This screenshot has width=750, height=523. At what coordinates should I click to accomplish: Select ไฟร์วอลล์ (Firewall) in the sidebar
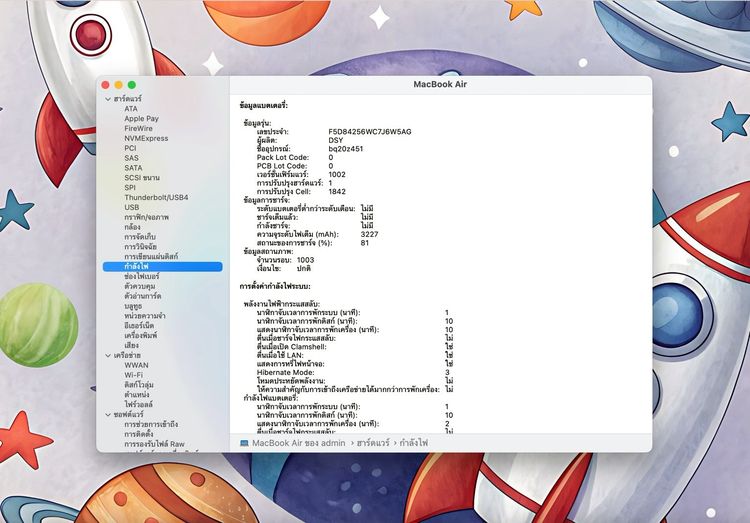(139, 405)
